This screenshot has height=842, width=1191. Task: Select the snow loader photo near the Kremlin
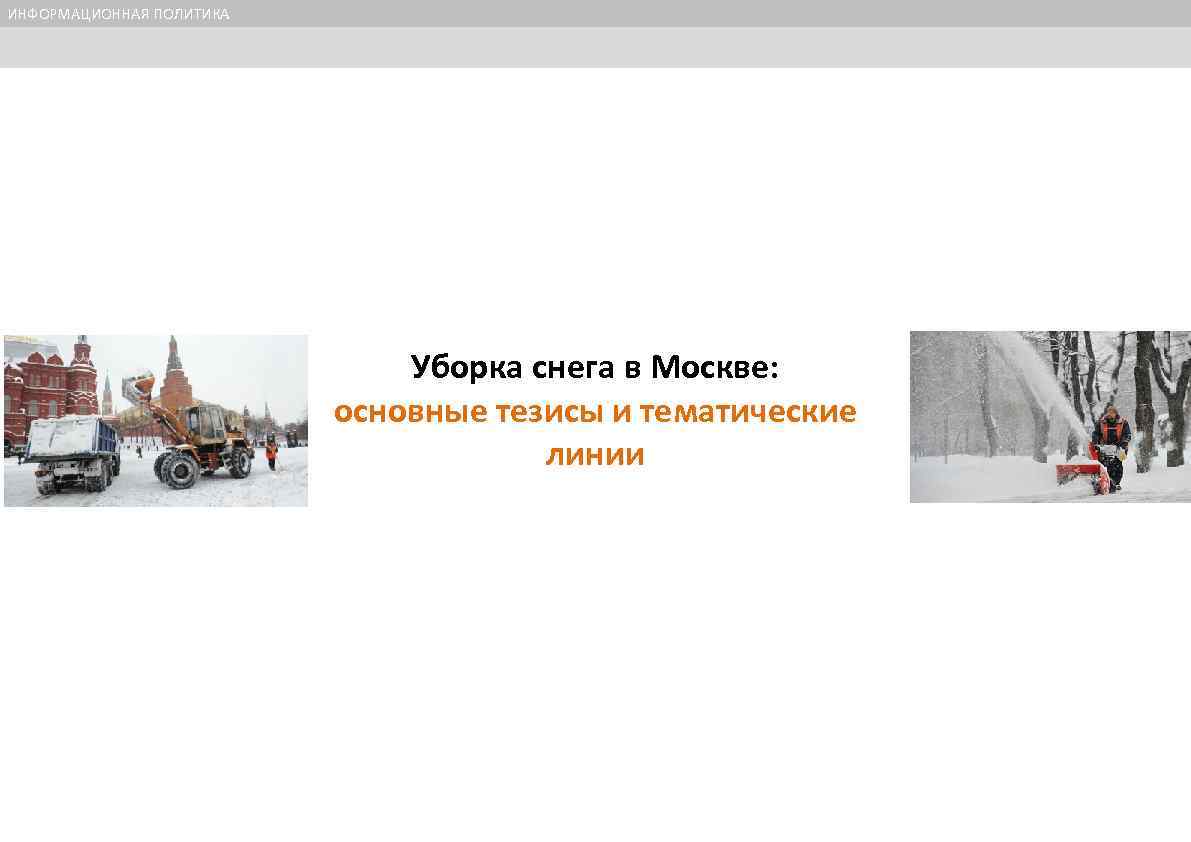point(156,421)
